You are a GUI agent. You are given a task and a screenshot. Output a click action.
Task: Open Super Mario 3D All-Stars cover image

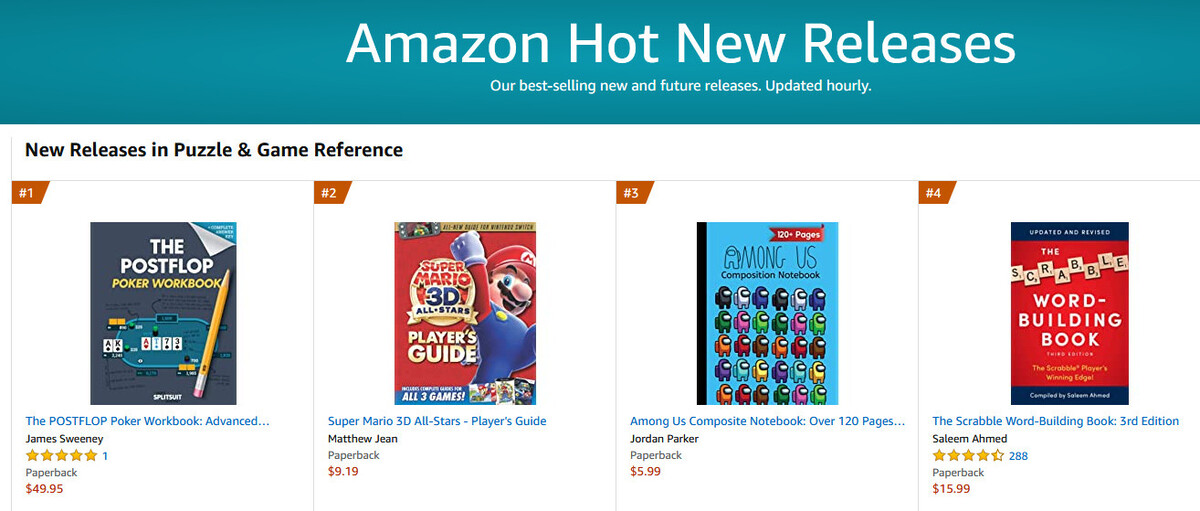pyautogui.click(x=465, y=313)
